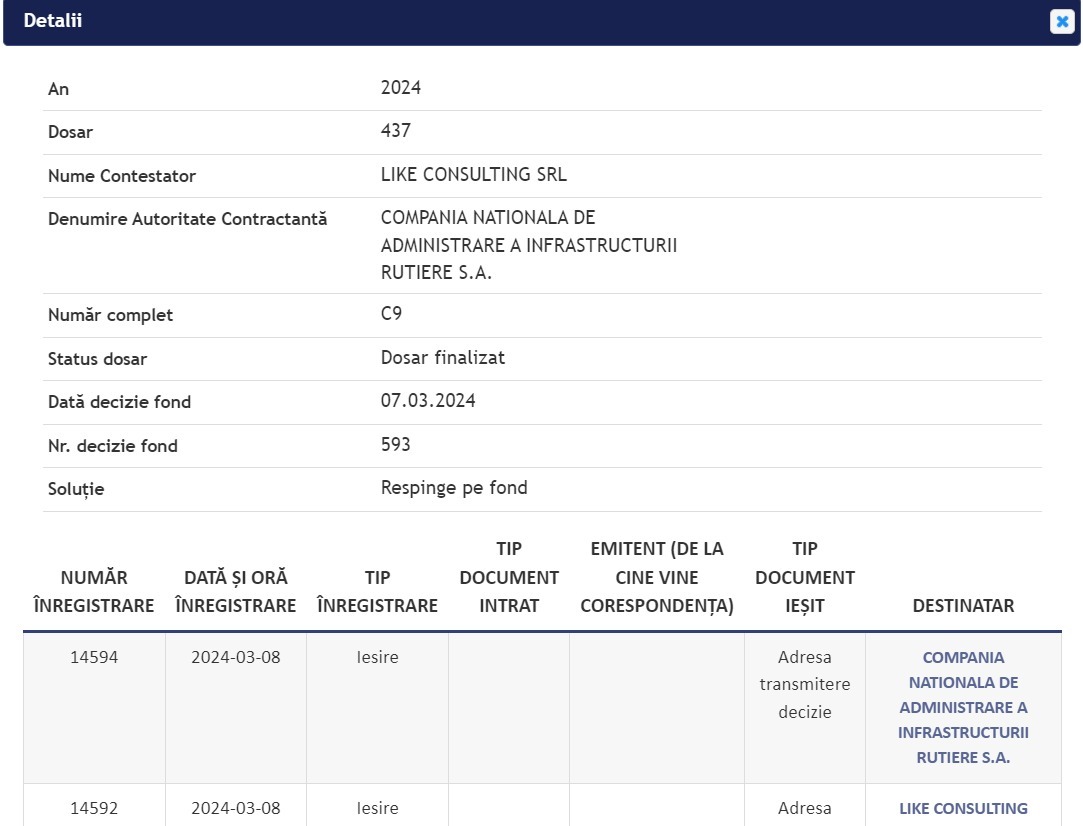Select registration number 14594
1083x826 pixels.
pyautogui.click(x=94, y=657)
